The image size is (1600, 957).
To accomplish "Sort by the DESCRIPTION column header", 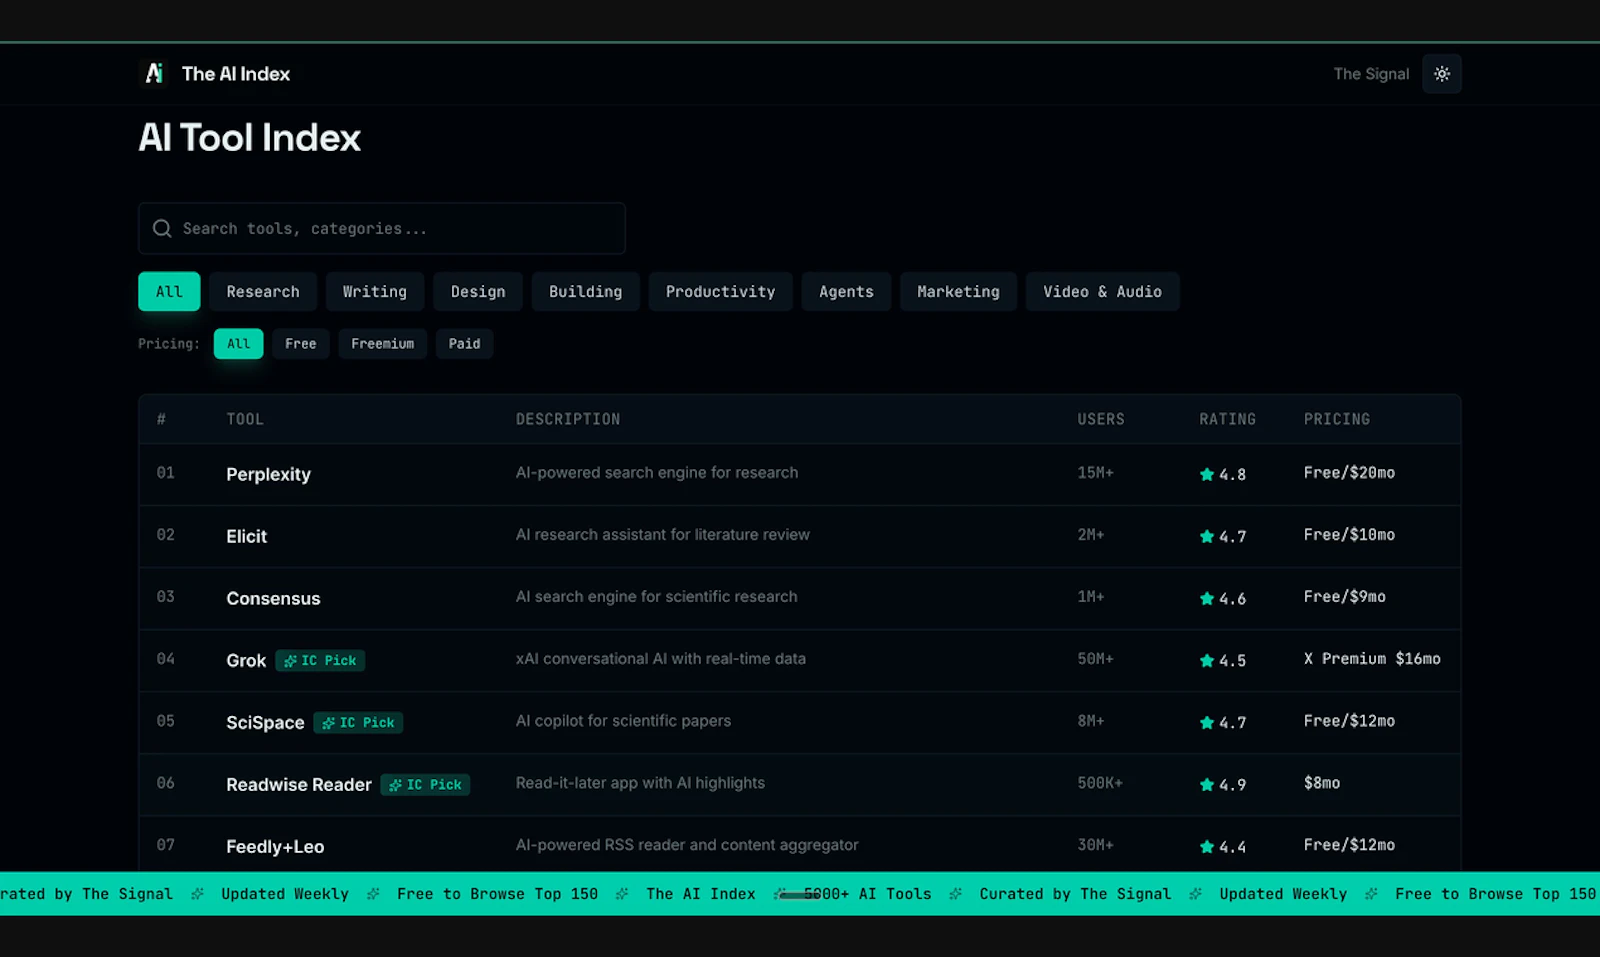I will (x=568, y=419).
